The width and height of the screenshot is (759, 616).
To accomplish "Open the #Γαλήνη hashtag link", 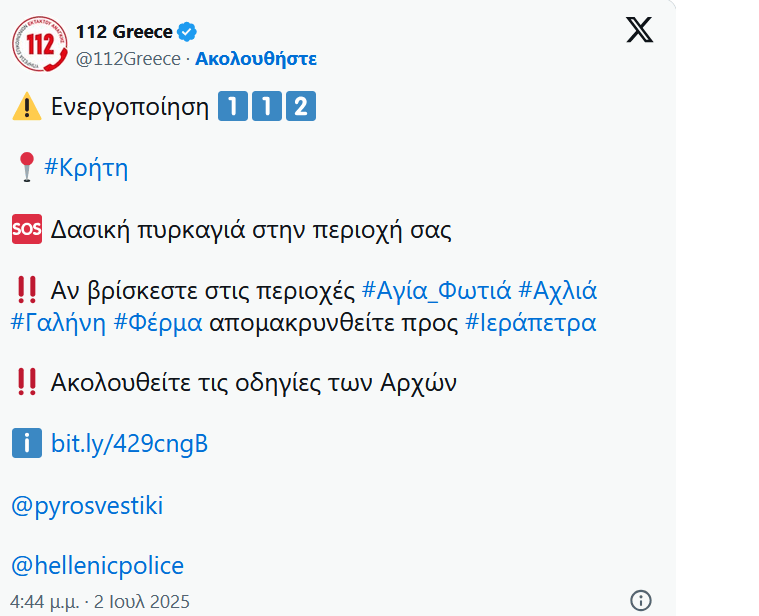I will pos(58,322).
